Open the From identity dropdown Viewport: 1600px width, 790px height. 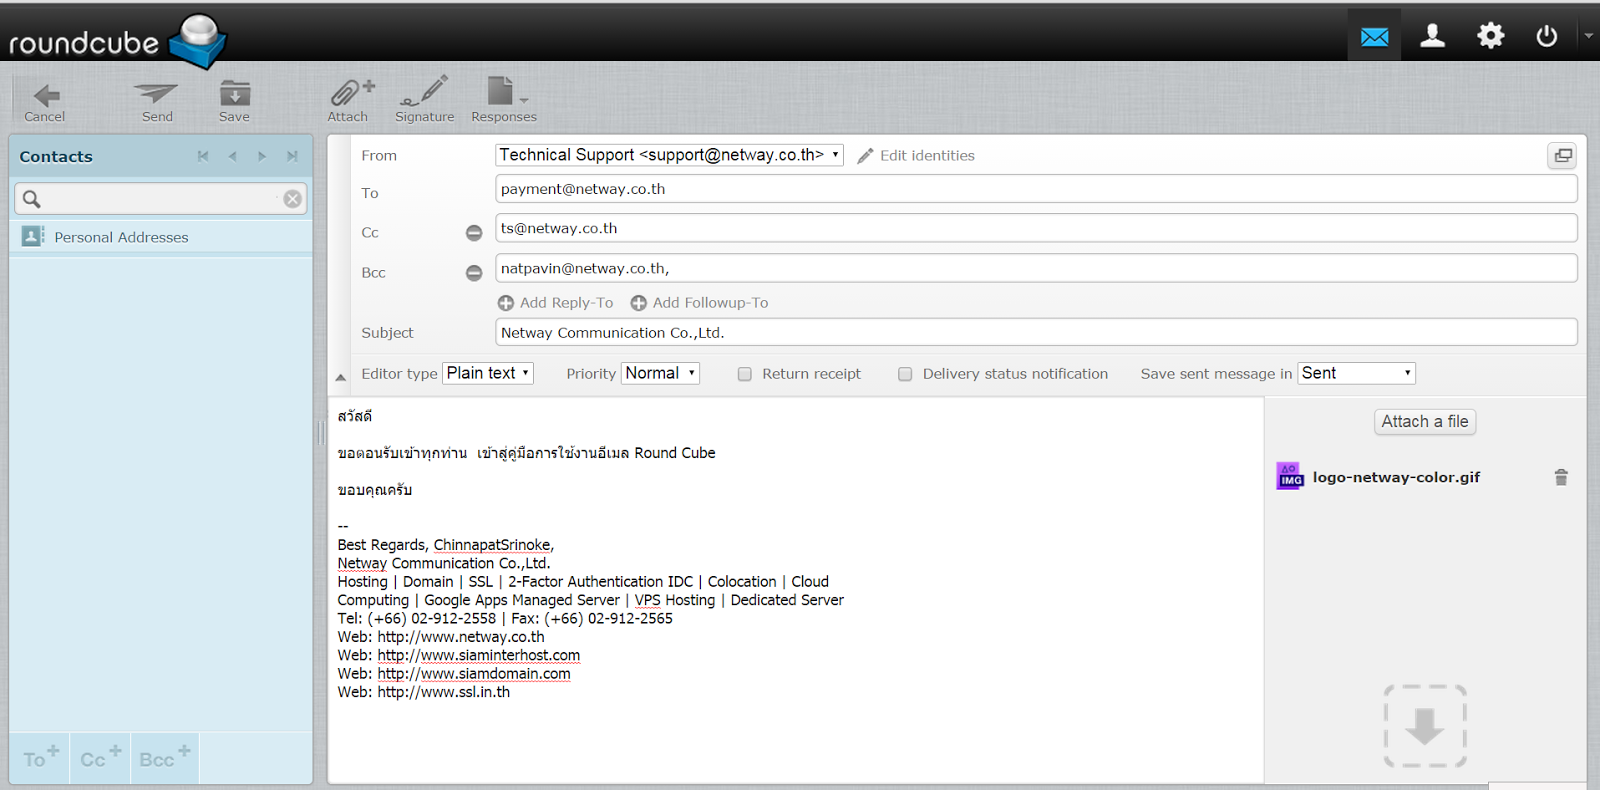(x=669, y=155)
